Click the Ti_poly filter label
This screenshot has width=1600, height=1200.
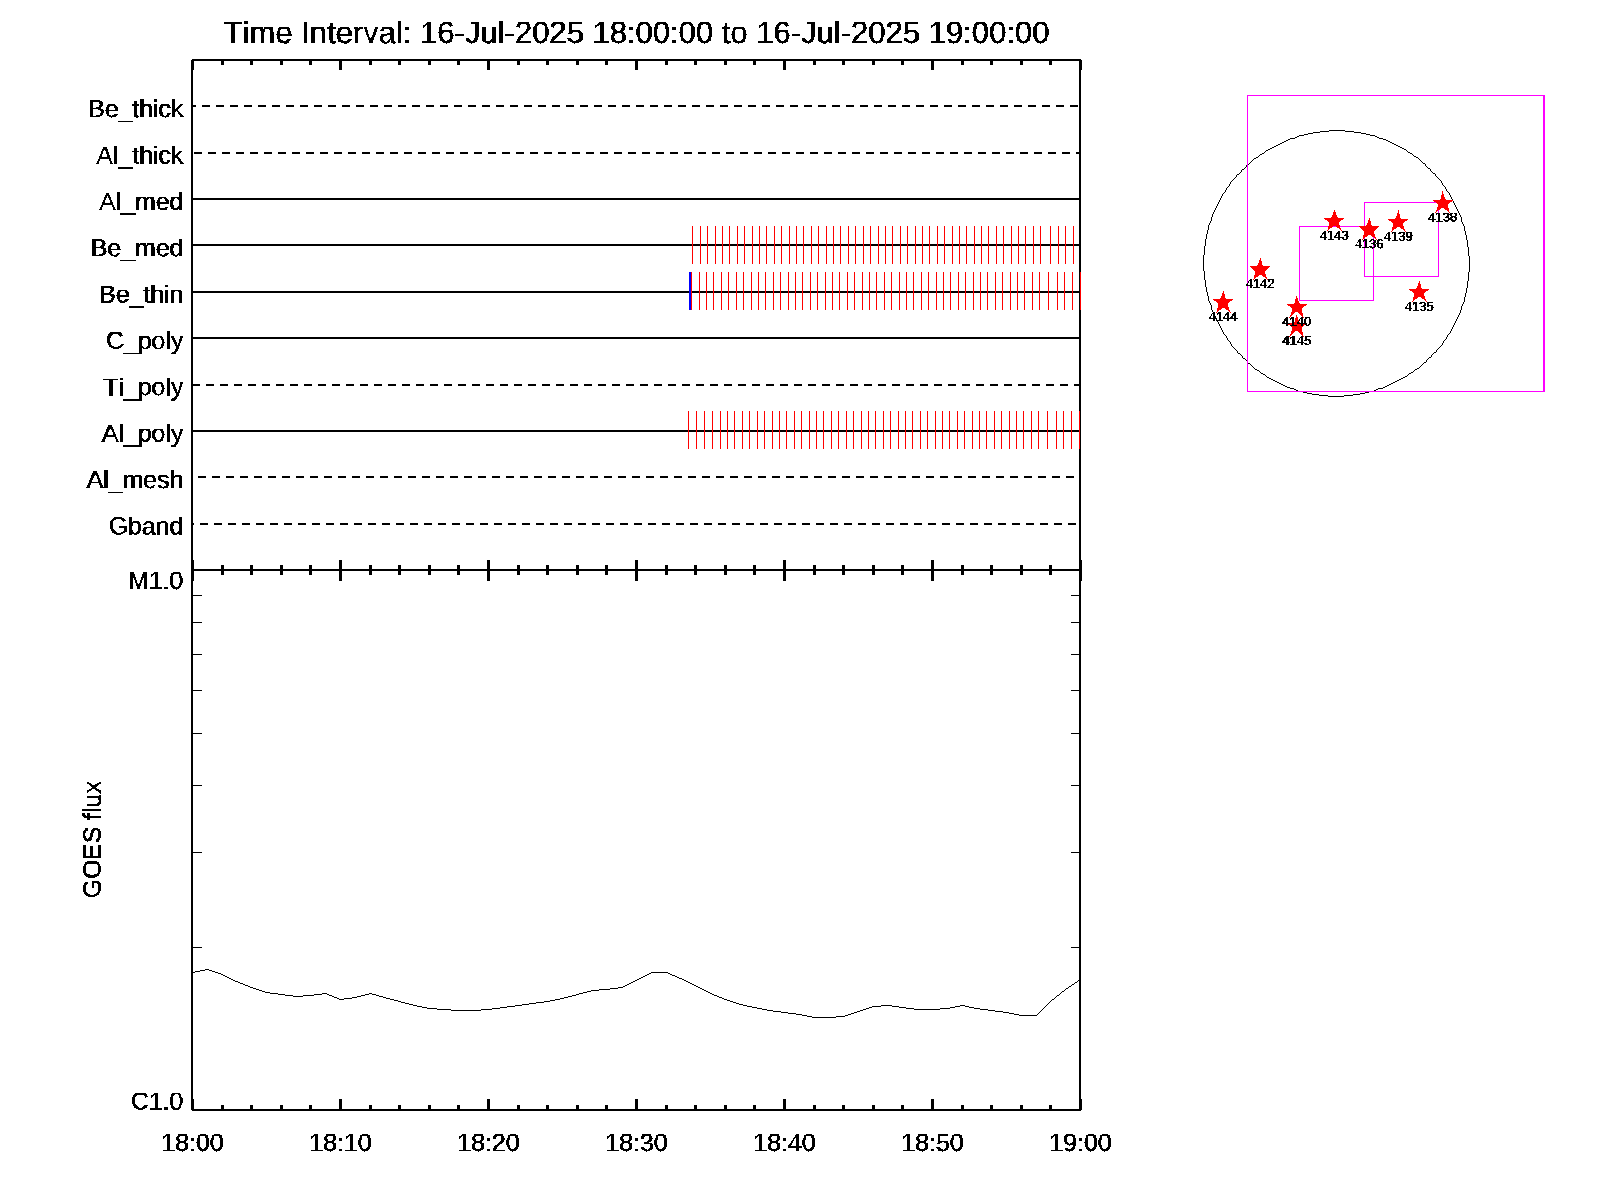pos(143,387)
